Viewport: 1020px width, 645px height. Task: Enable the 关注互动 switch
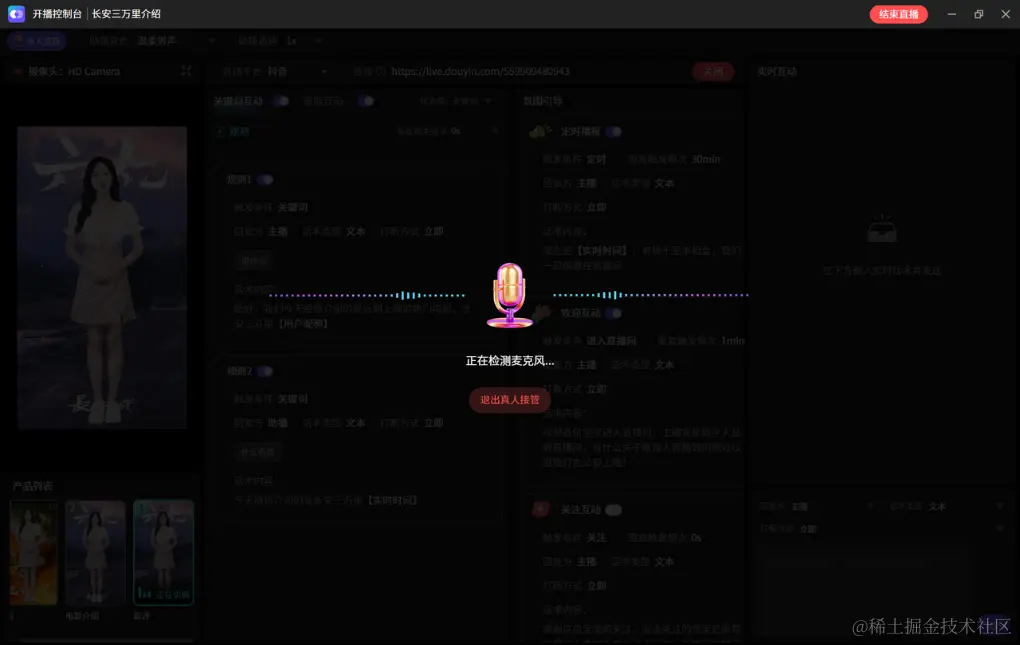pyautogui.click(x=613, y=510)
